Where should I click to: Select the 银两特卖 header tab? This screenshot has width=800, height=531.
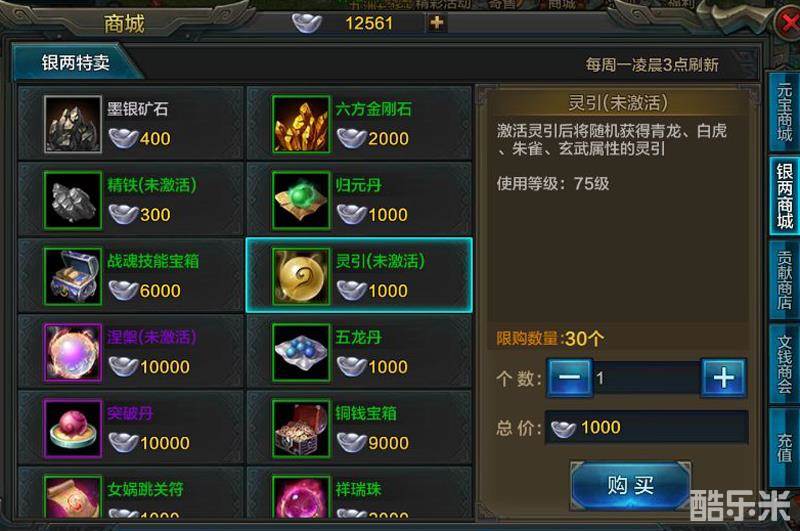point(76,63)
